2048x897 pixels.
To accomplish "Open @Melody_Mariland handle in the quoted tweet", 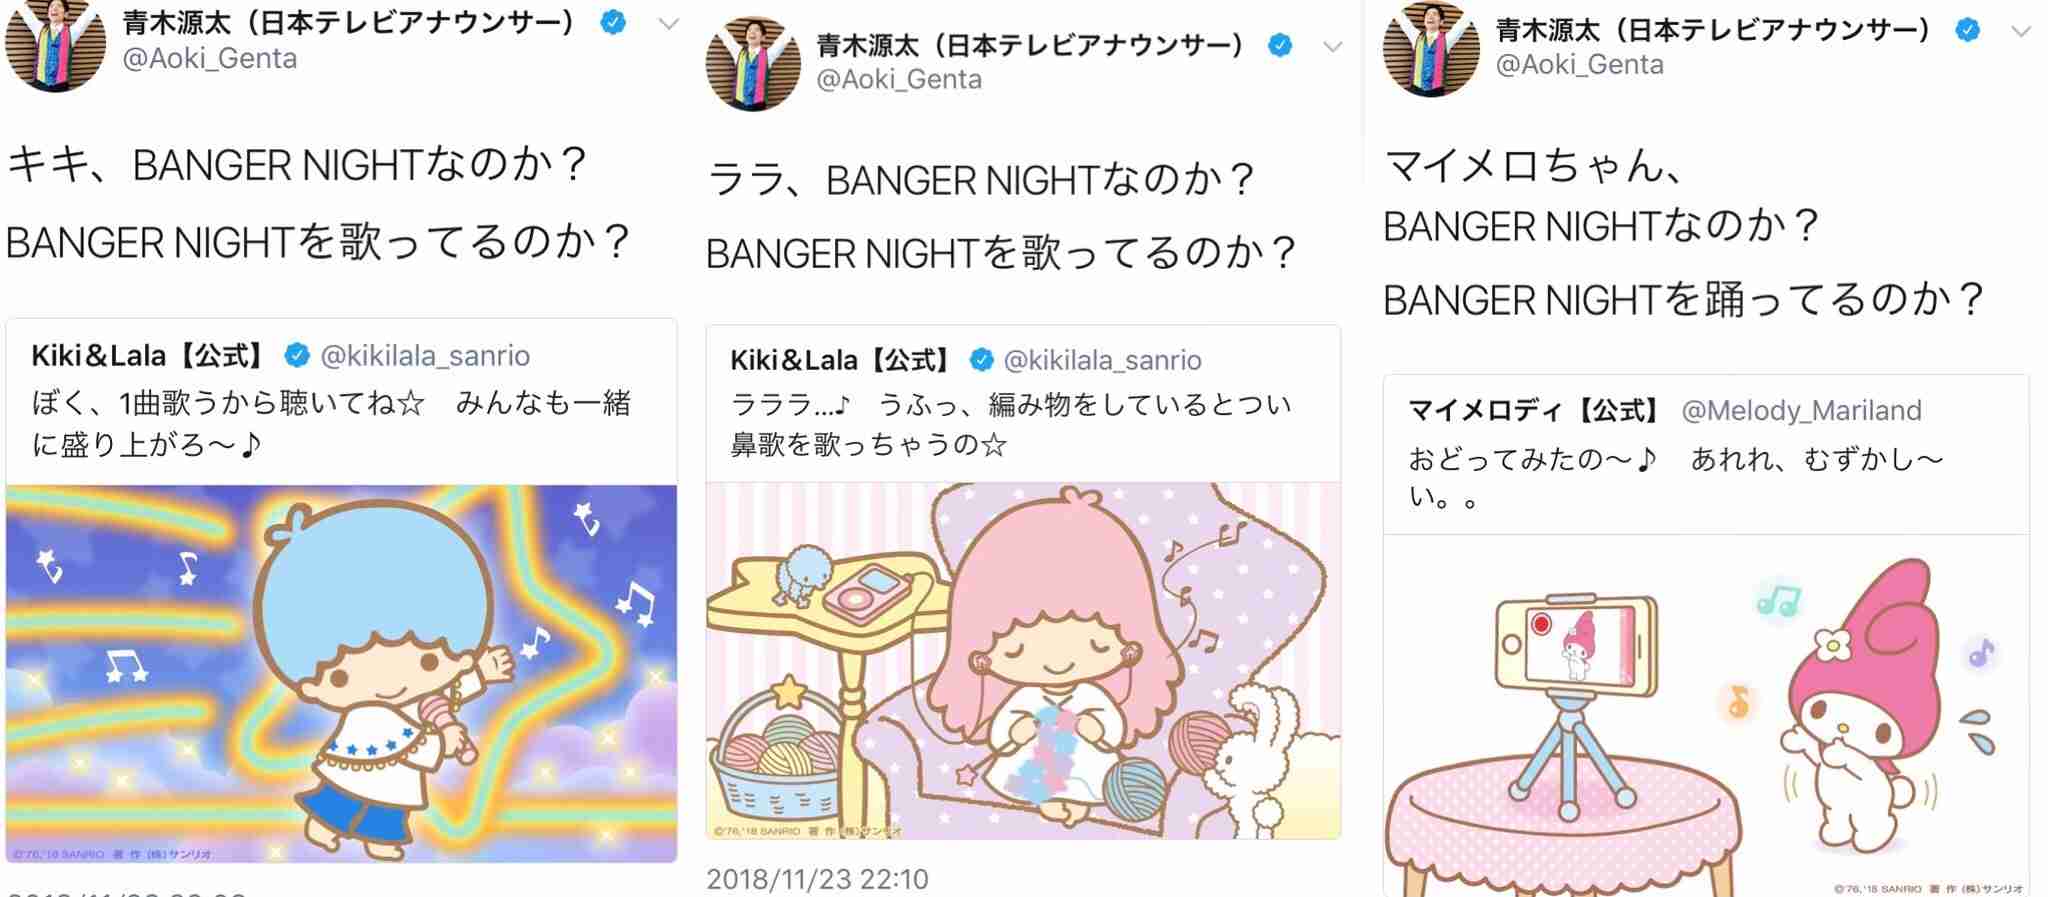I will 1801,410.
